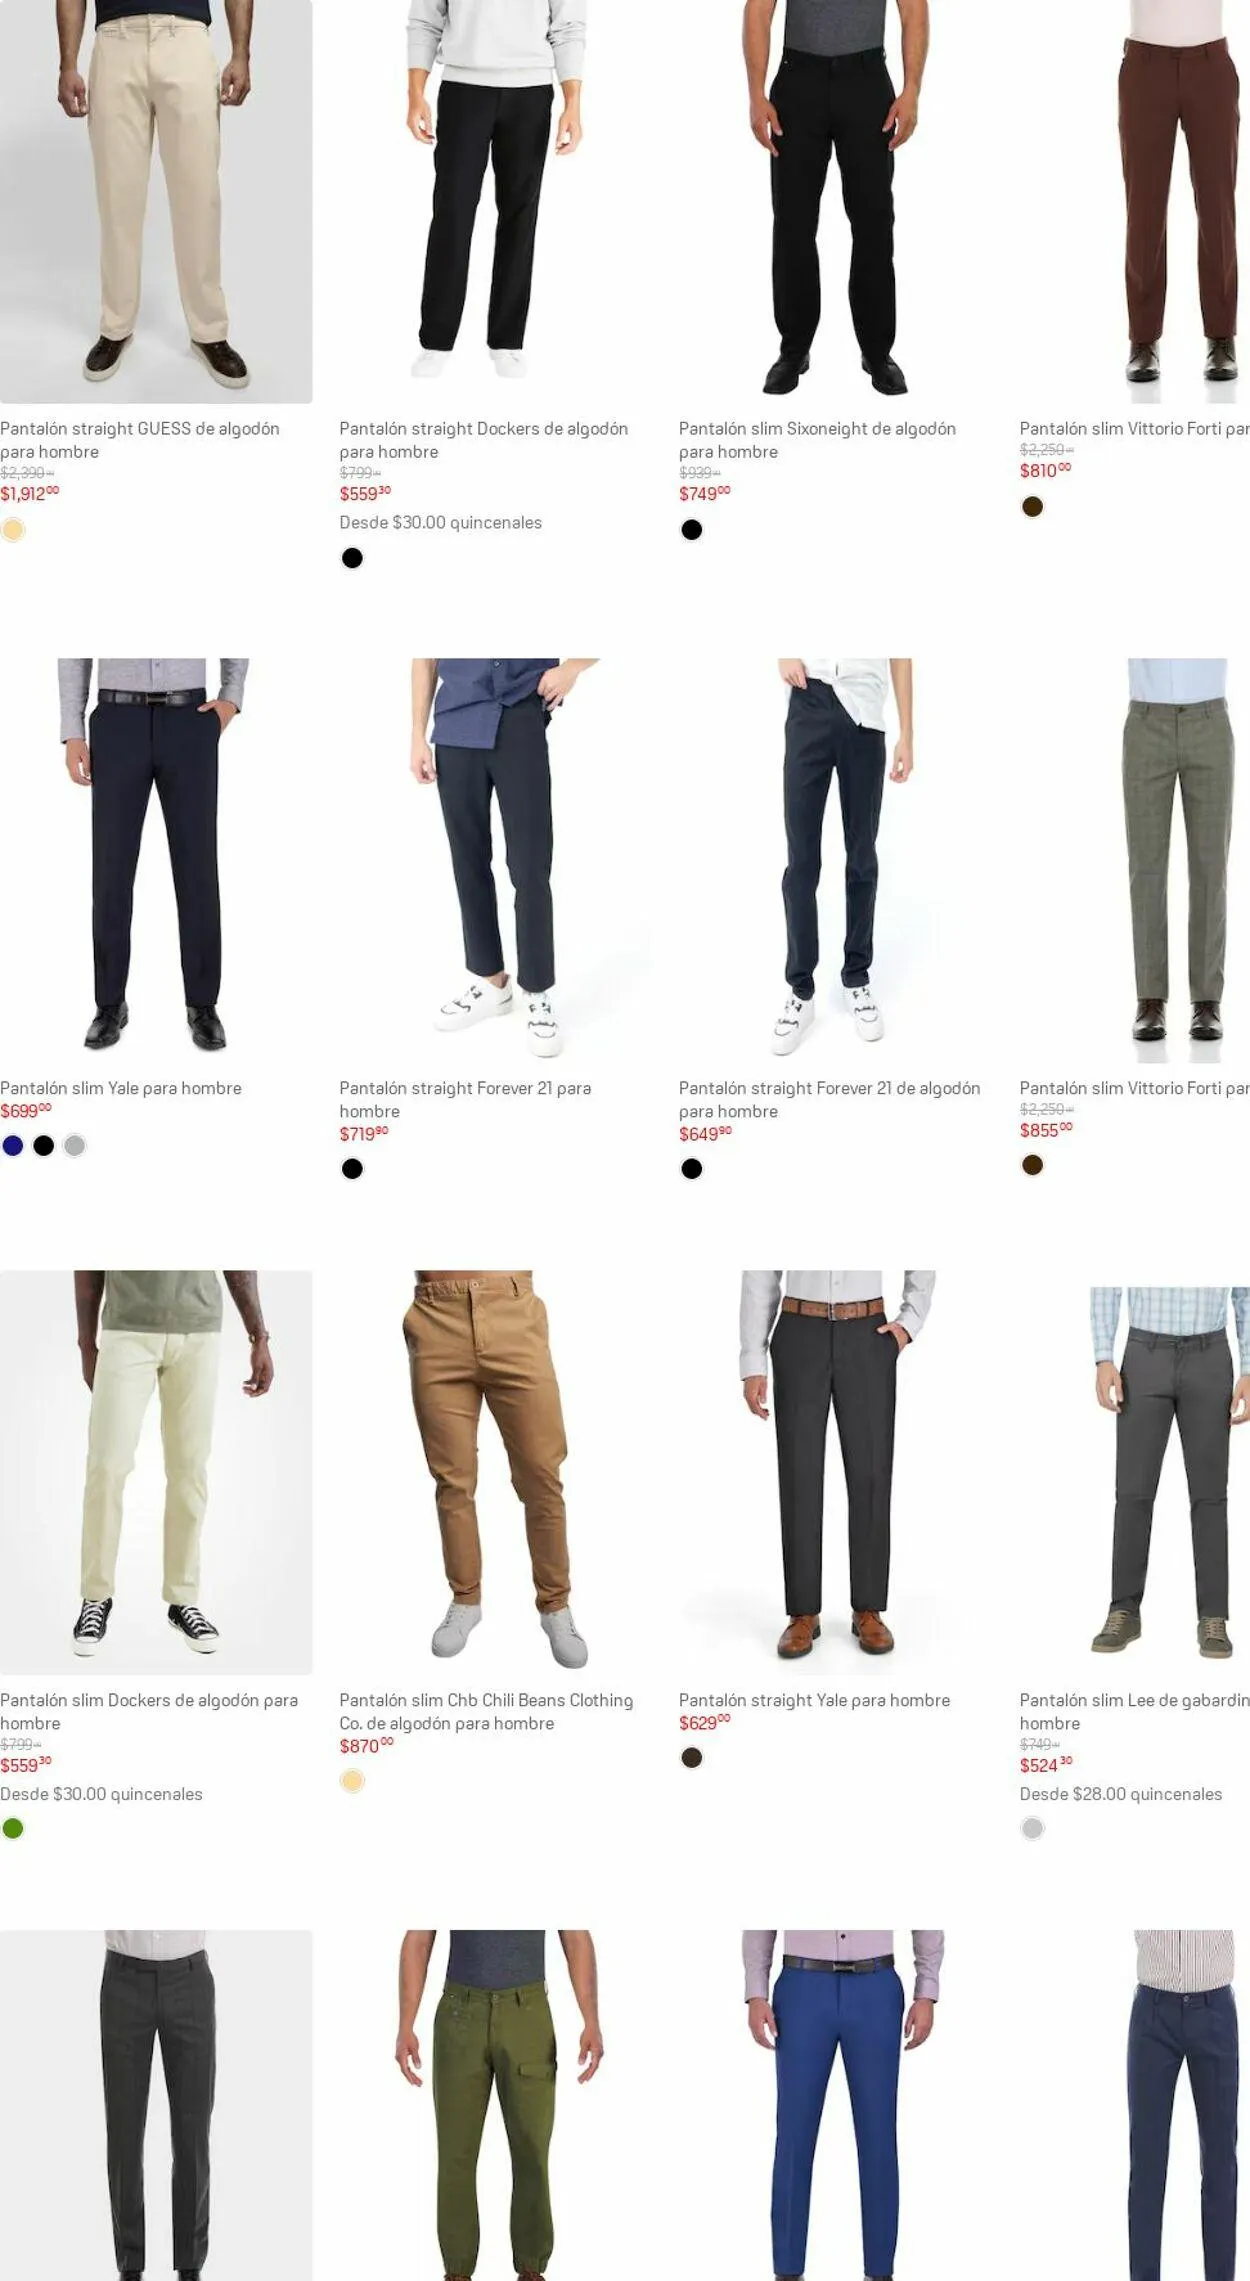The image size is (1250, 2281).
Task: View beige GUESS pants product image
Action: tap(156, 201)
